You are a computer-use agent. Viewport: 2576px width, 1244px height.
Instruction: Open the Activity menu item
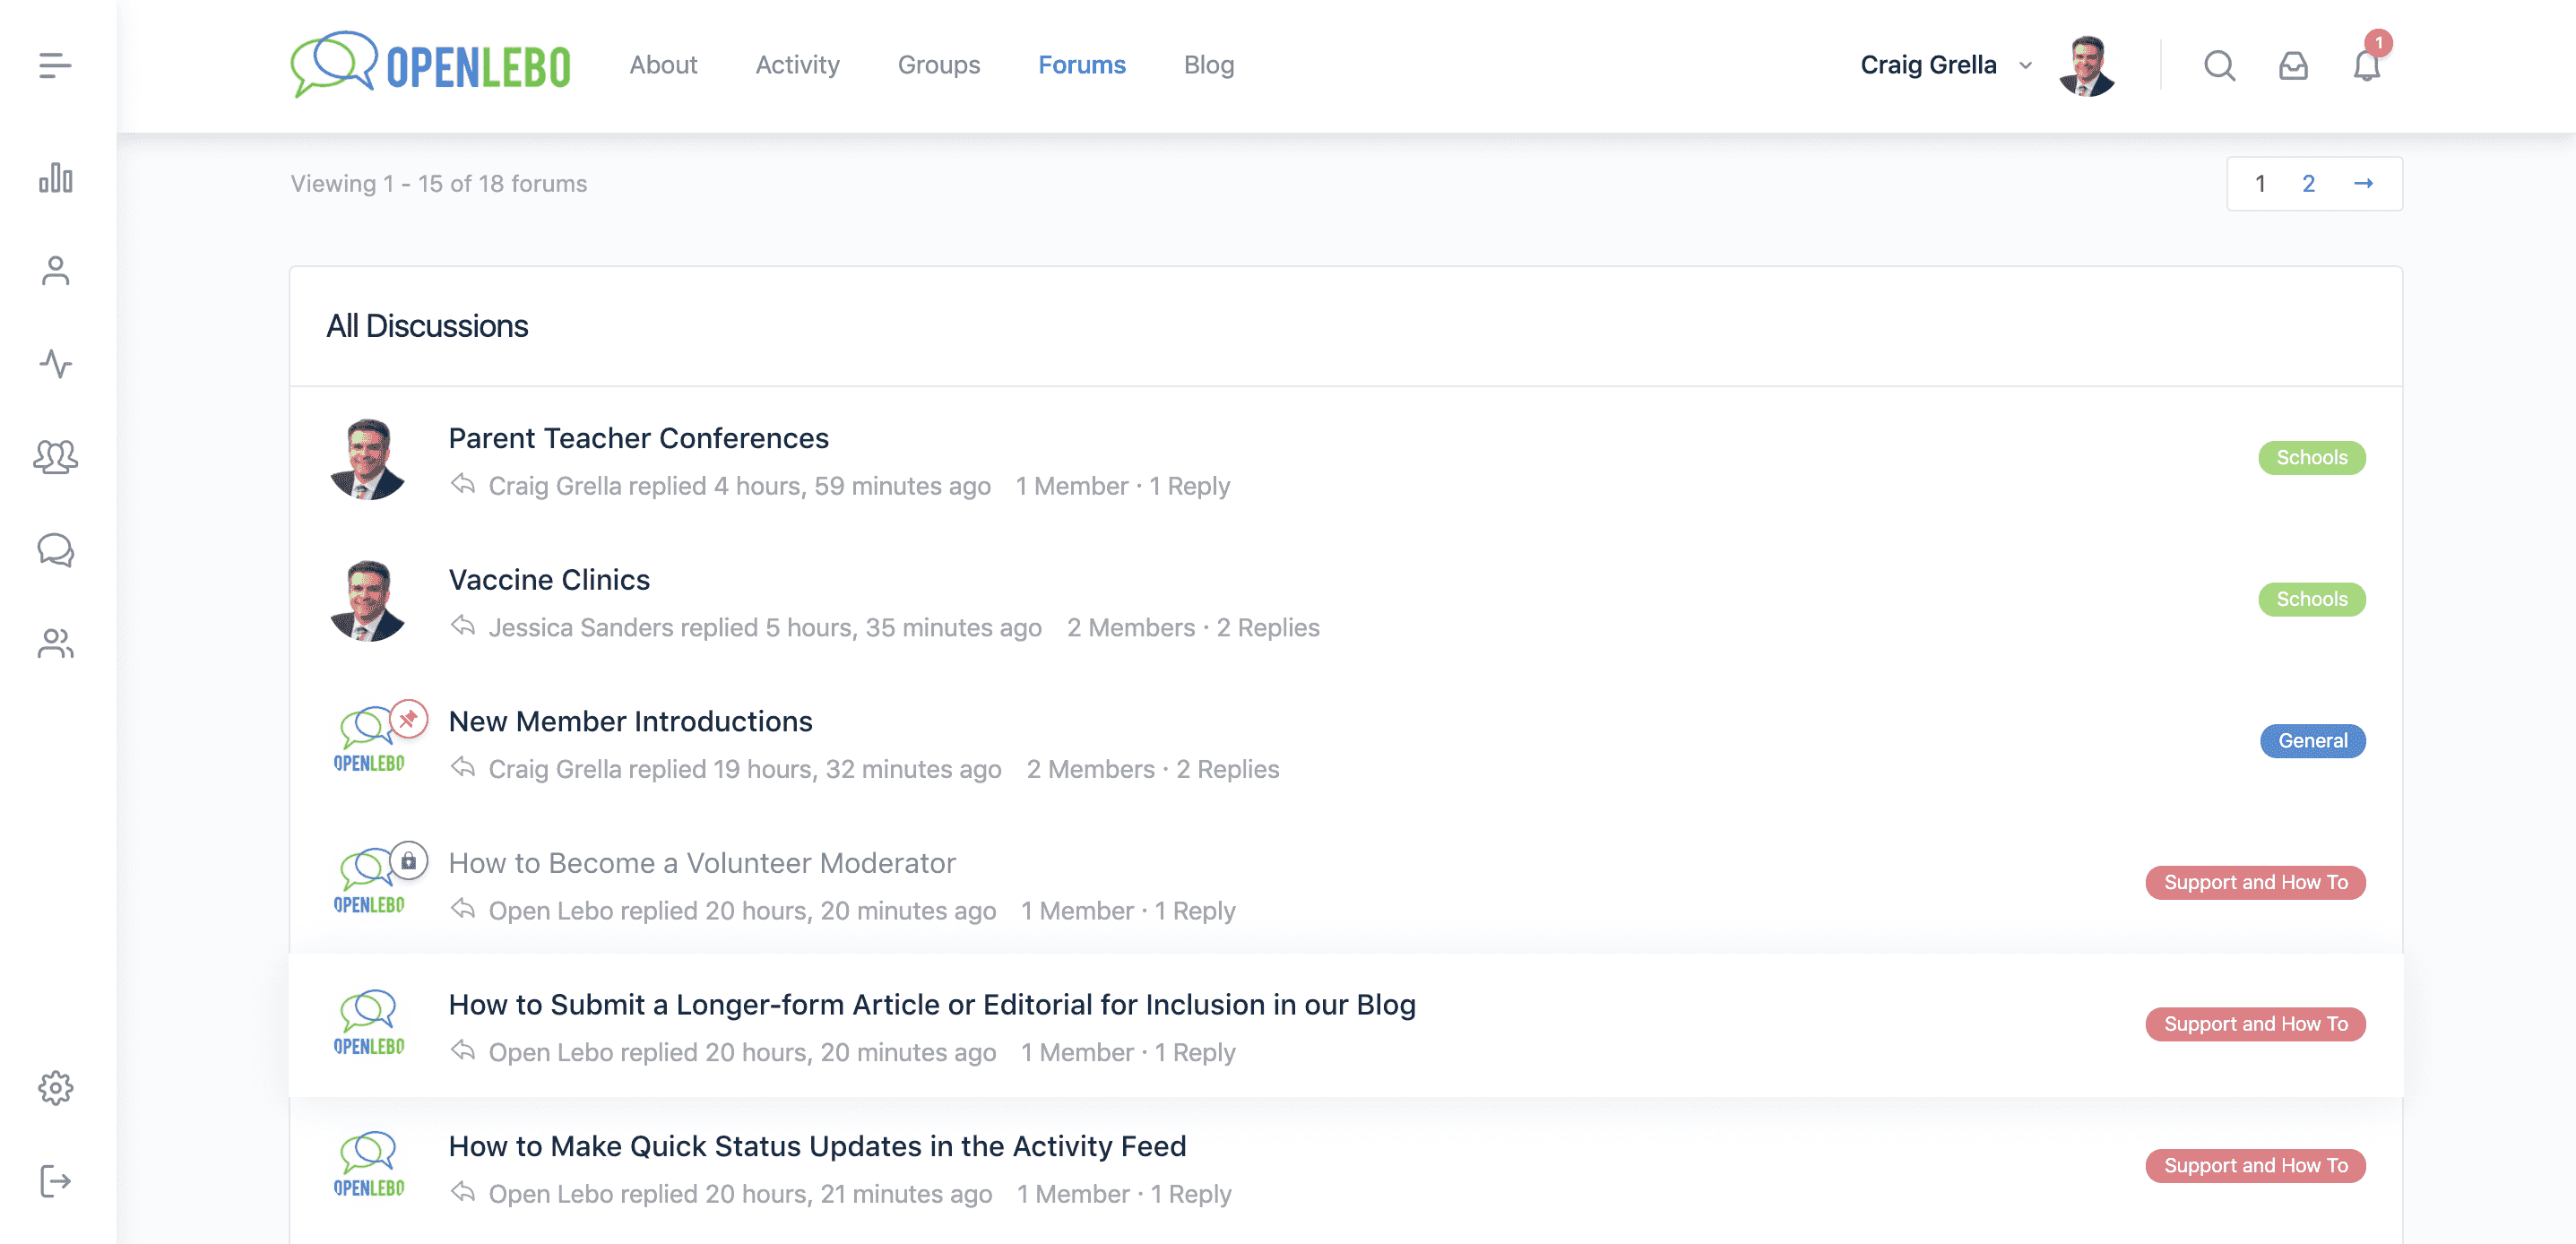(797, 65)
